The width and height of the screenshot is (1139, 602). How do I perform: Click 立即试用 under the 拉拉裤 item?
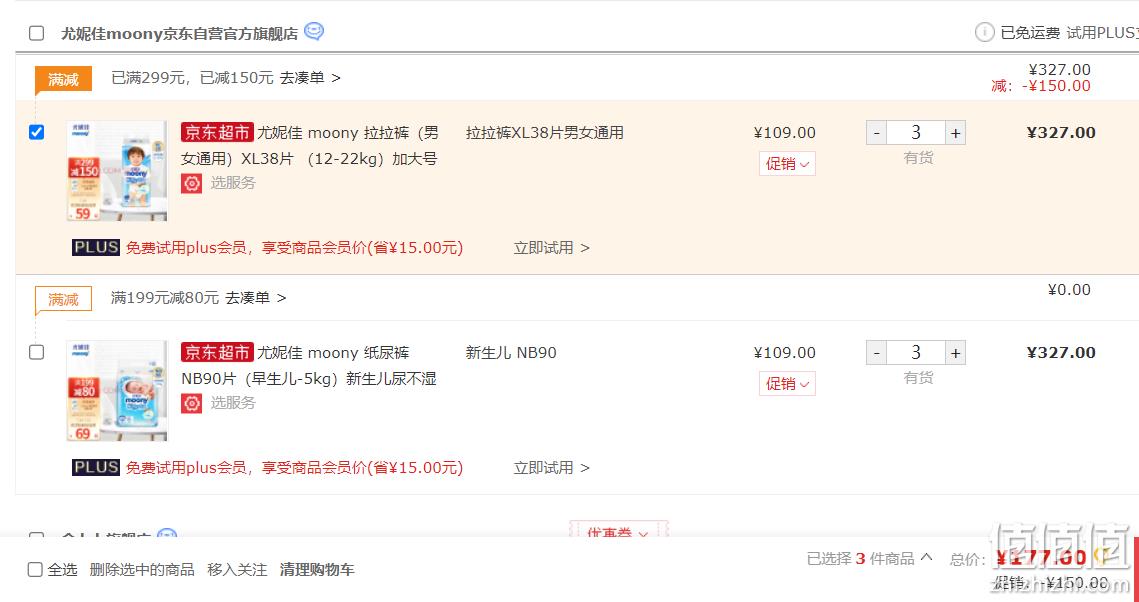click(x=552, y=248)
